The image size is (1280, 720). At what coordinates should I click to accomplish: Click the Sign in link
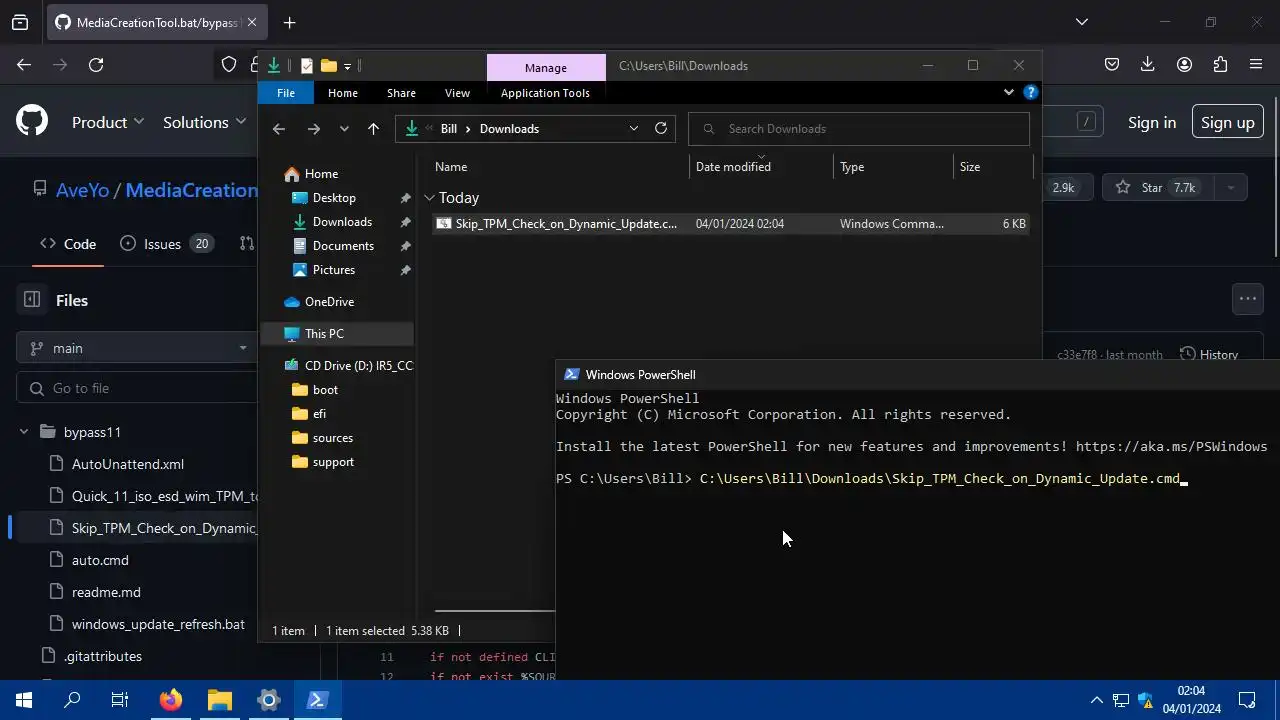click(1152, 122)
